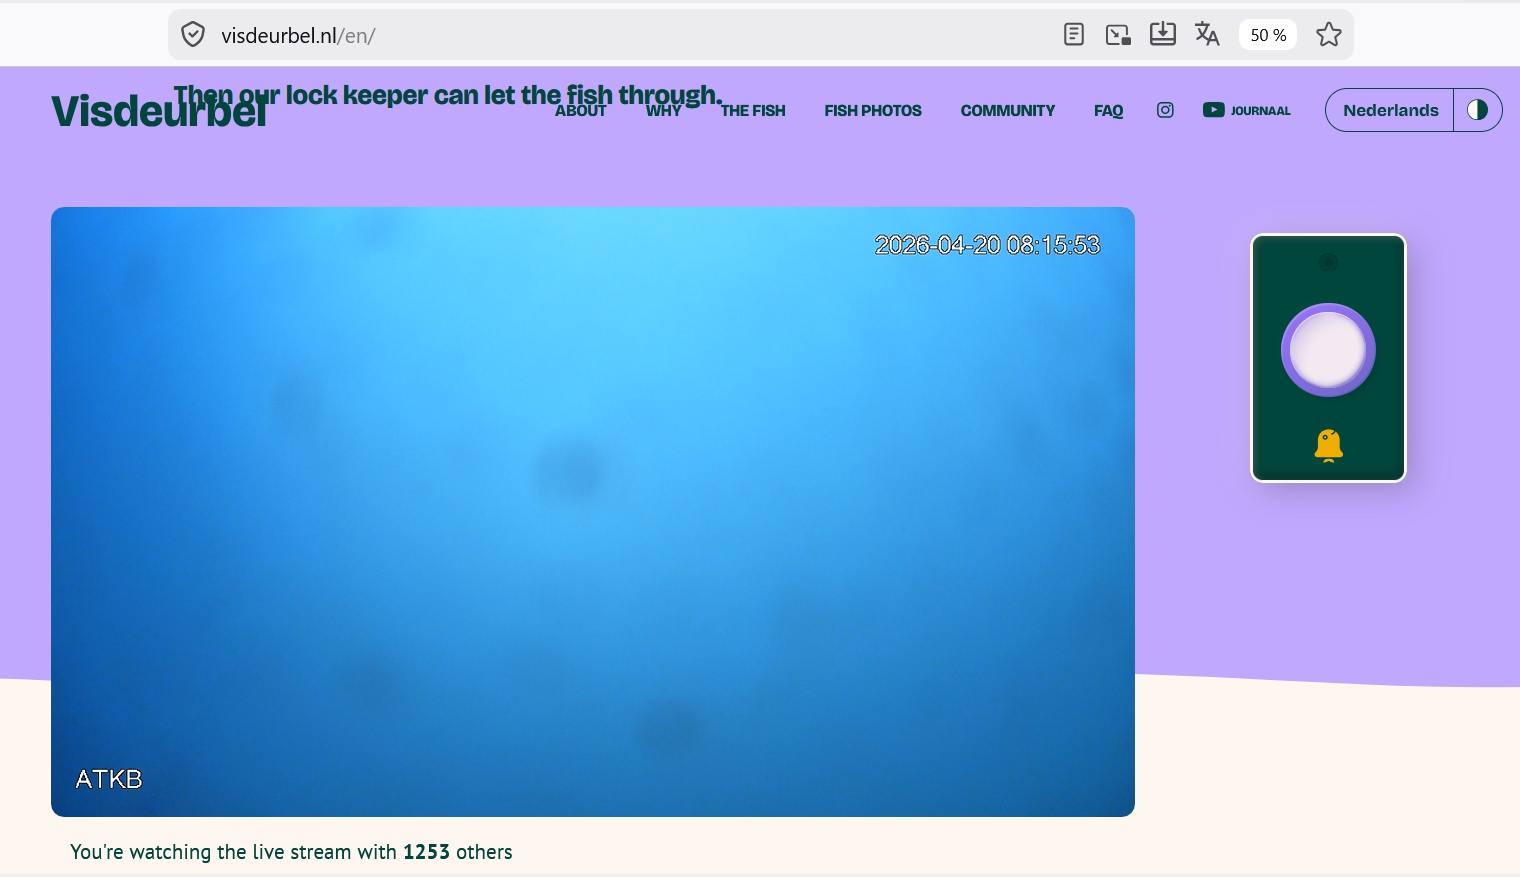
Task: Open the YouTube JOURNAAL link
Action: 1246,110
